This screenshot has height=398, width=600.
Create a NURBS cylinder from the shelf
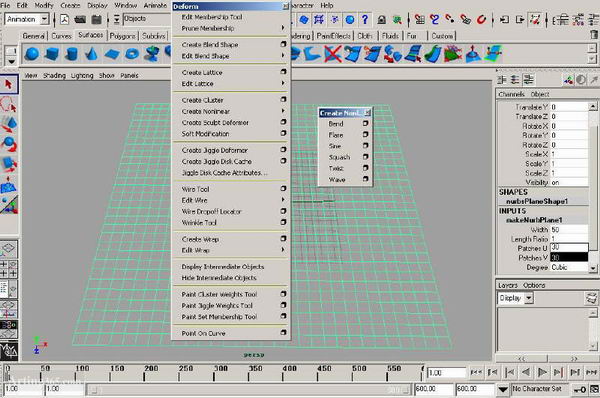(x=71, y=54)
